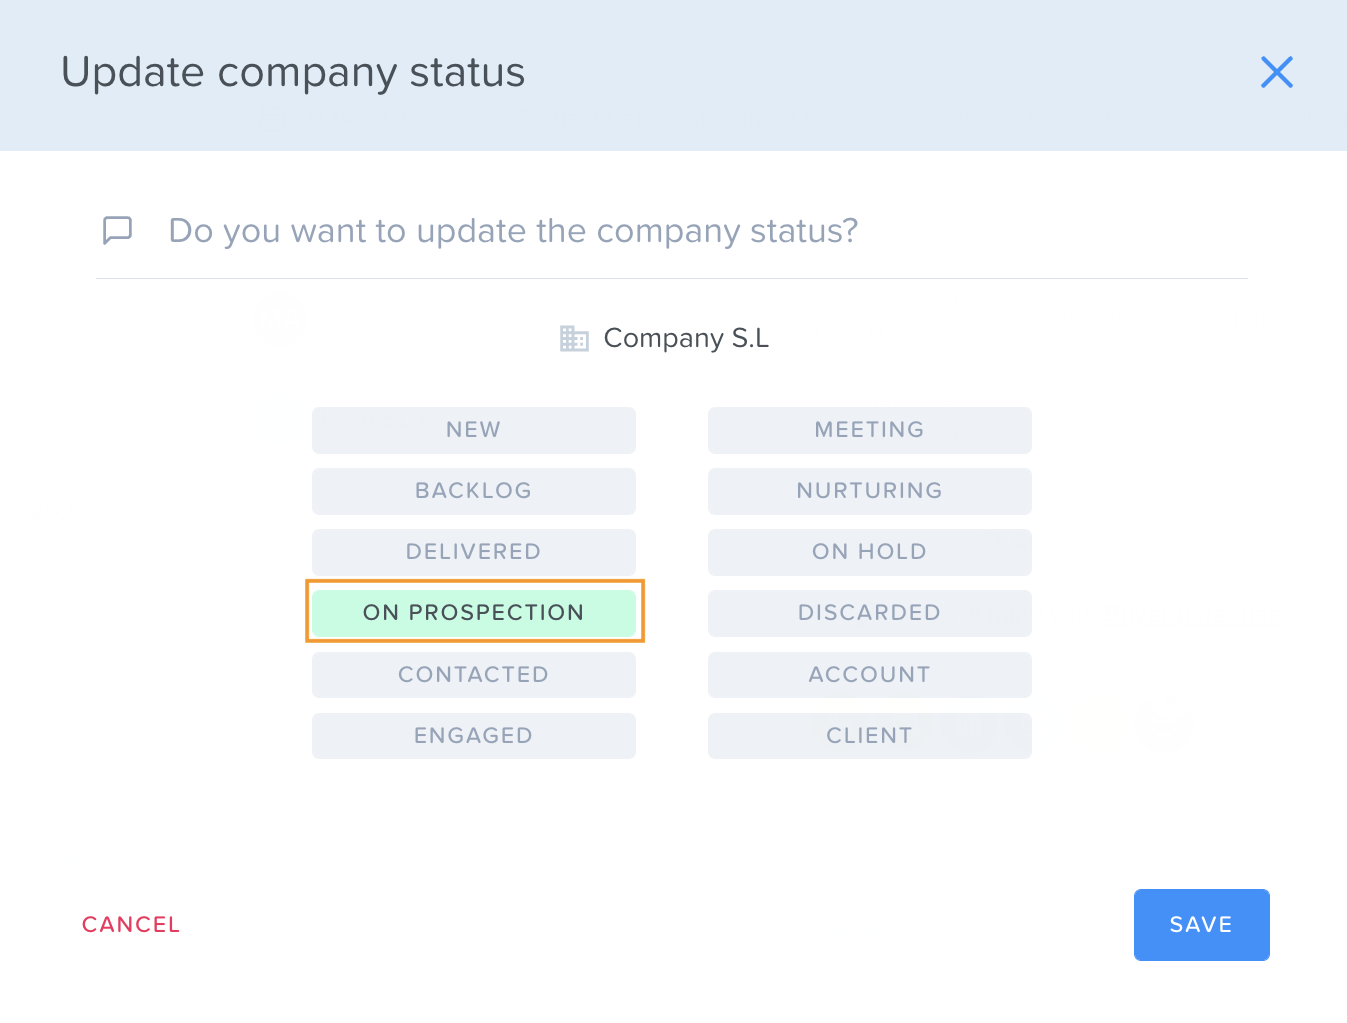Select the ACCOUNT status
Image resolution: width=1347 pixels, height=1023 pixels.
(x=870, y=675)
